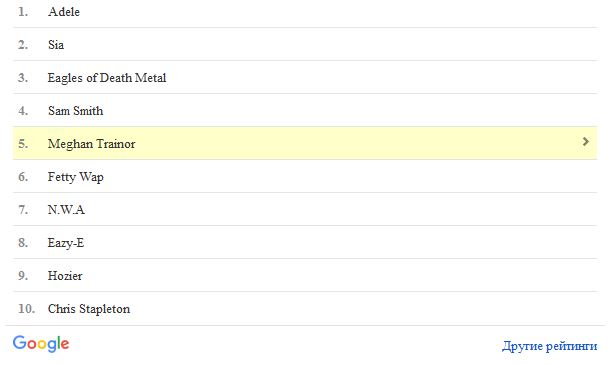Click rank number 7 beside N.W.A
The width and height of the screenshot is (615, 366).
[23, 209]
